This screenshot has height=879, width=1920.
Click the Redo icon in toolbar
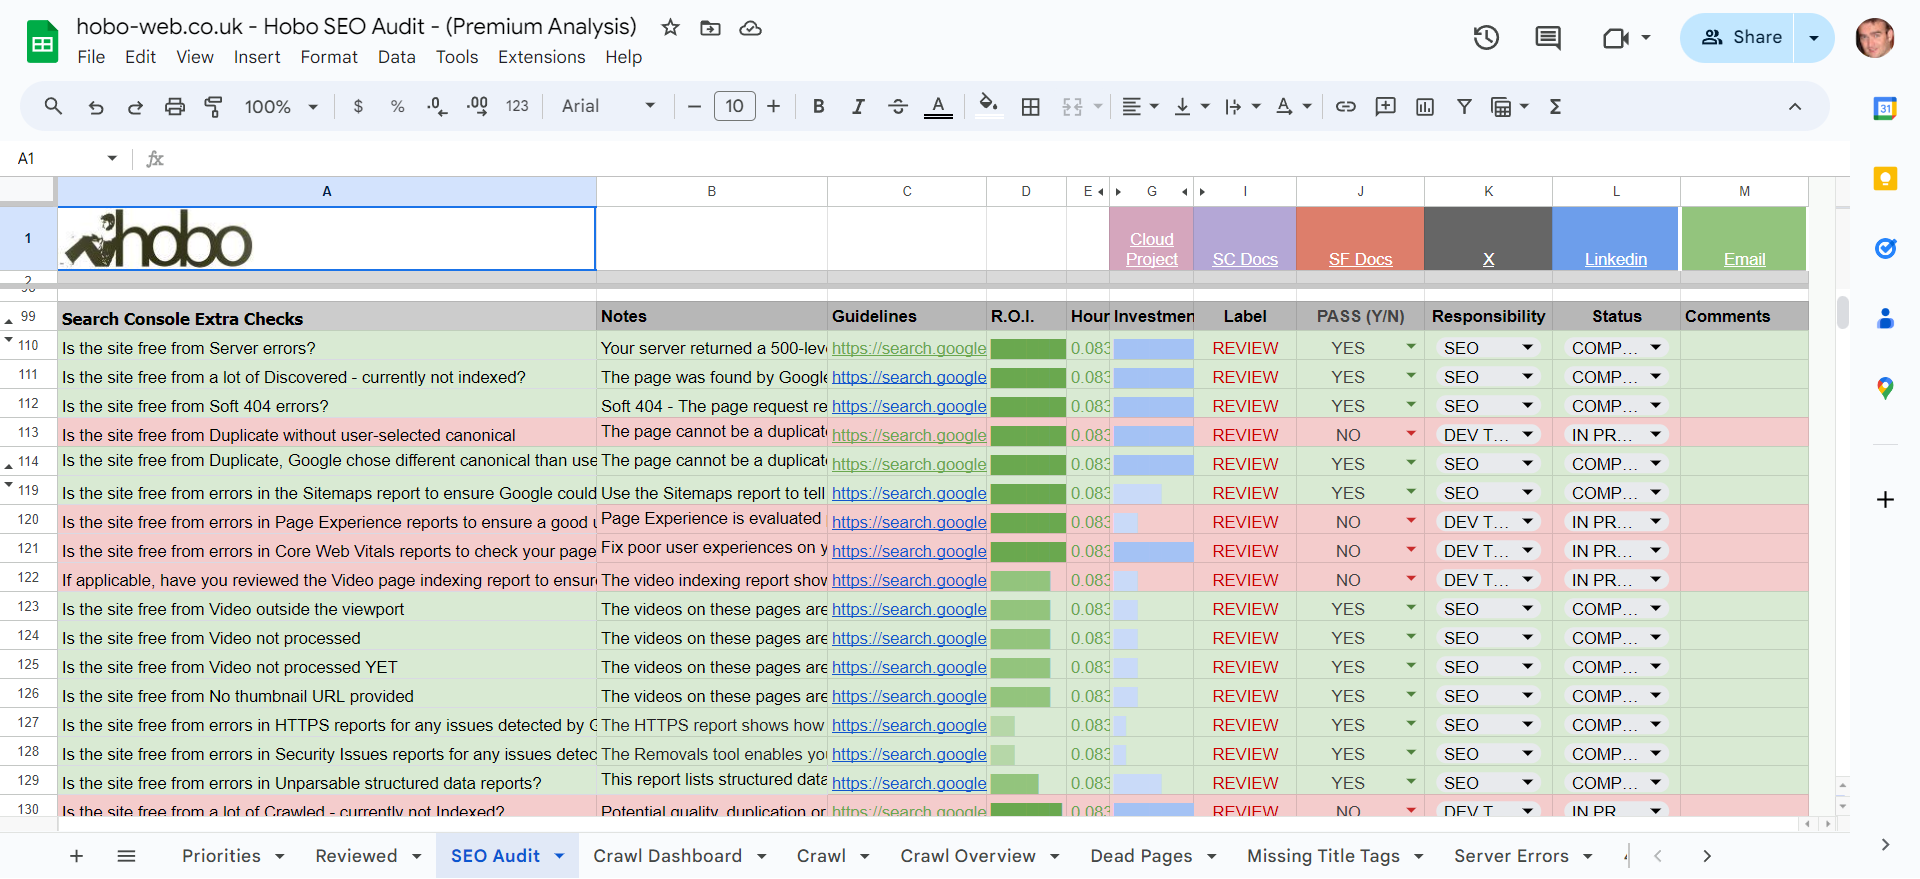135,107
